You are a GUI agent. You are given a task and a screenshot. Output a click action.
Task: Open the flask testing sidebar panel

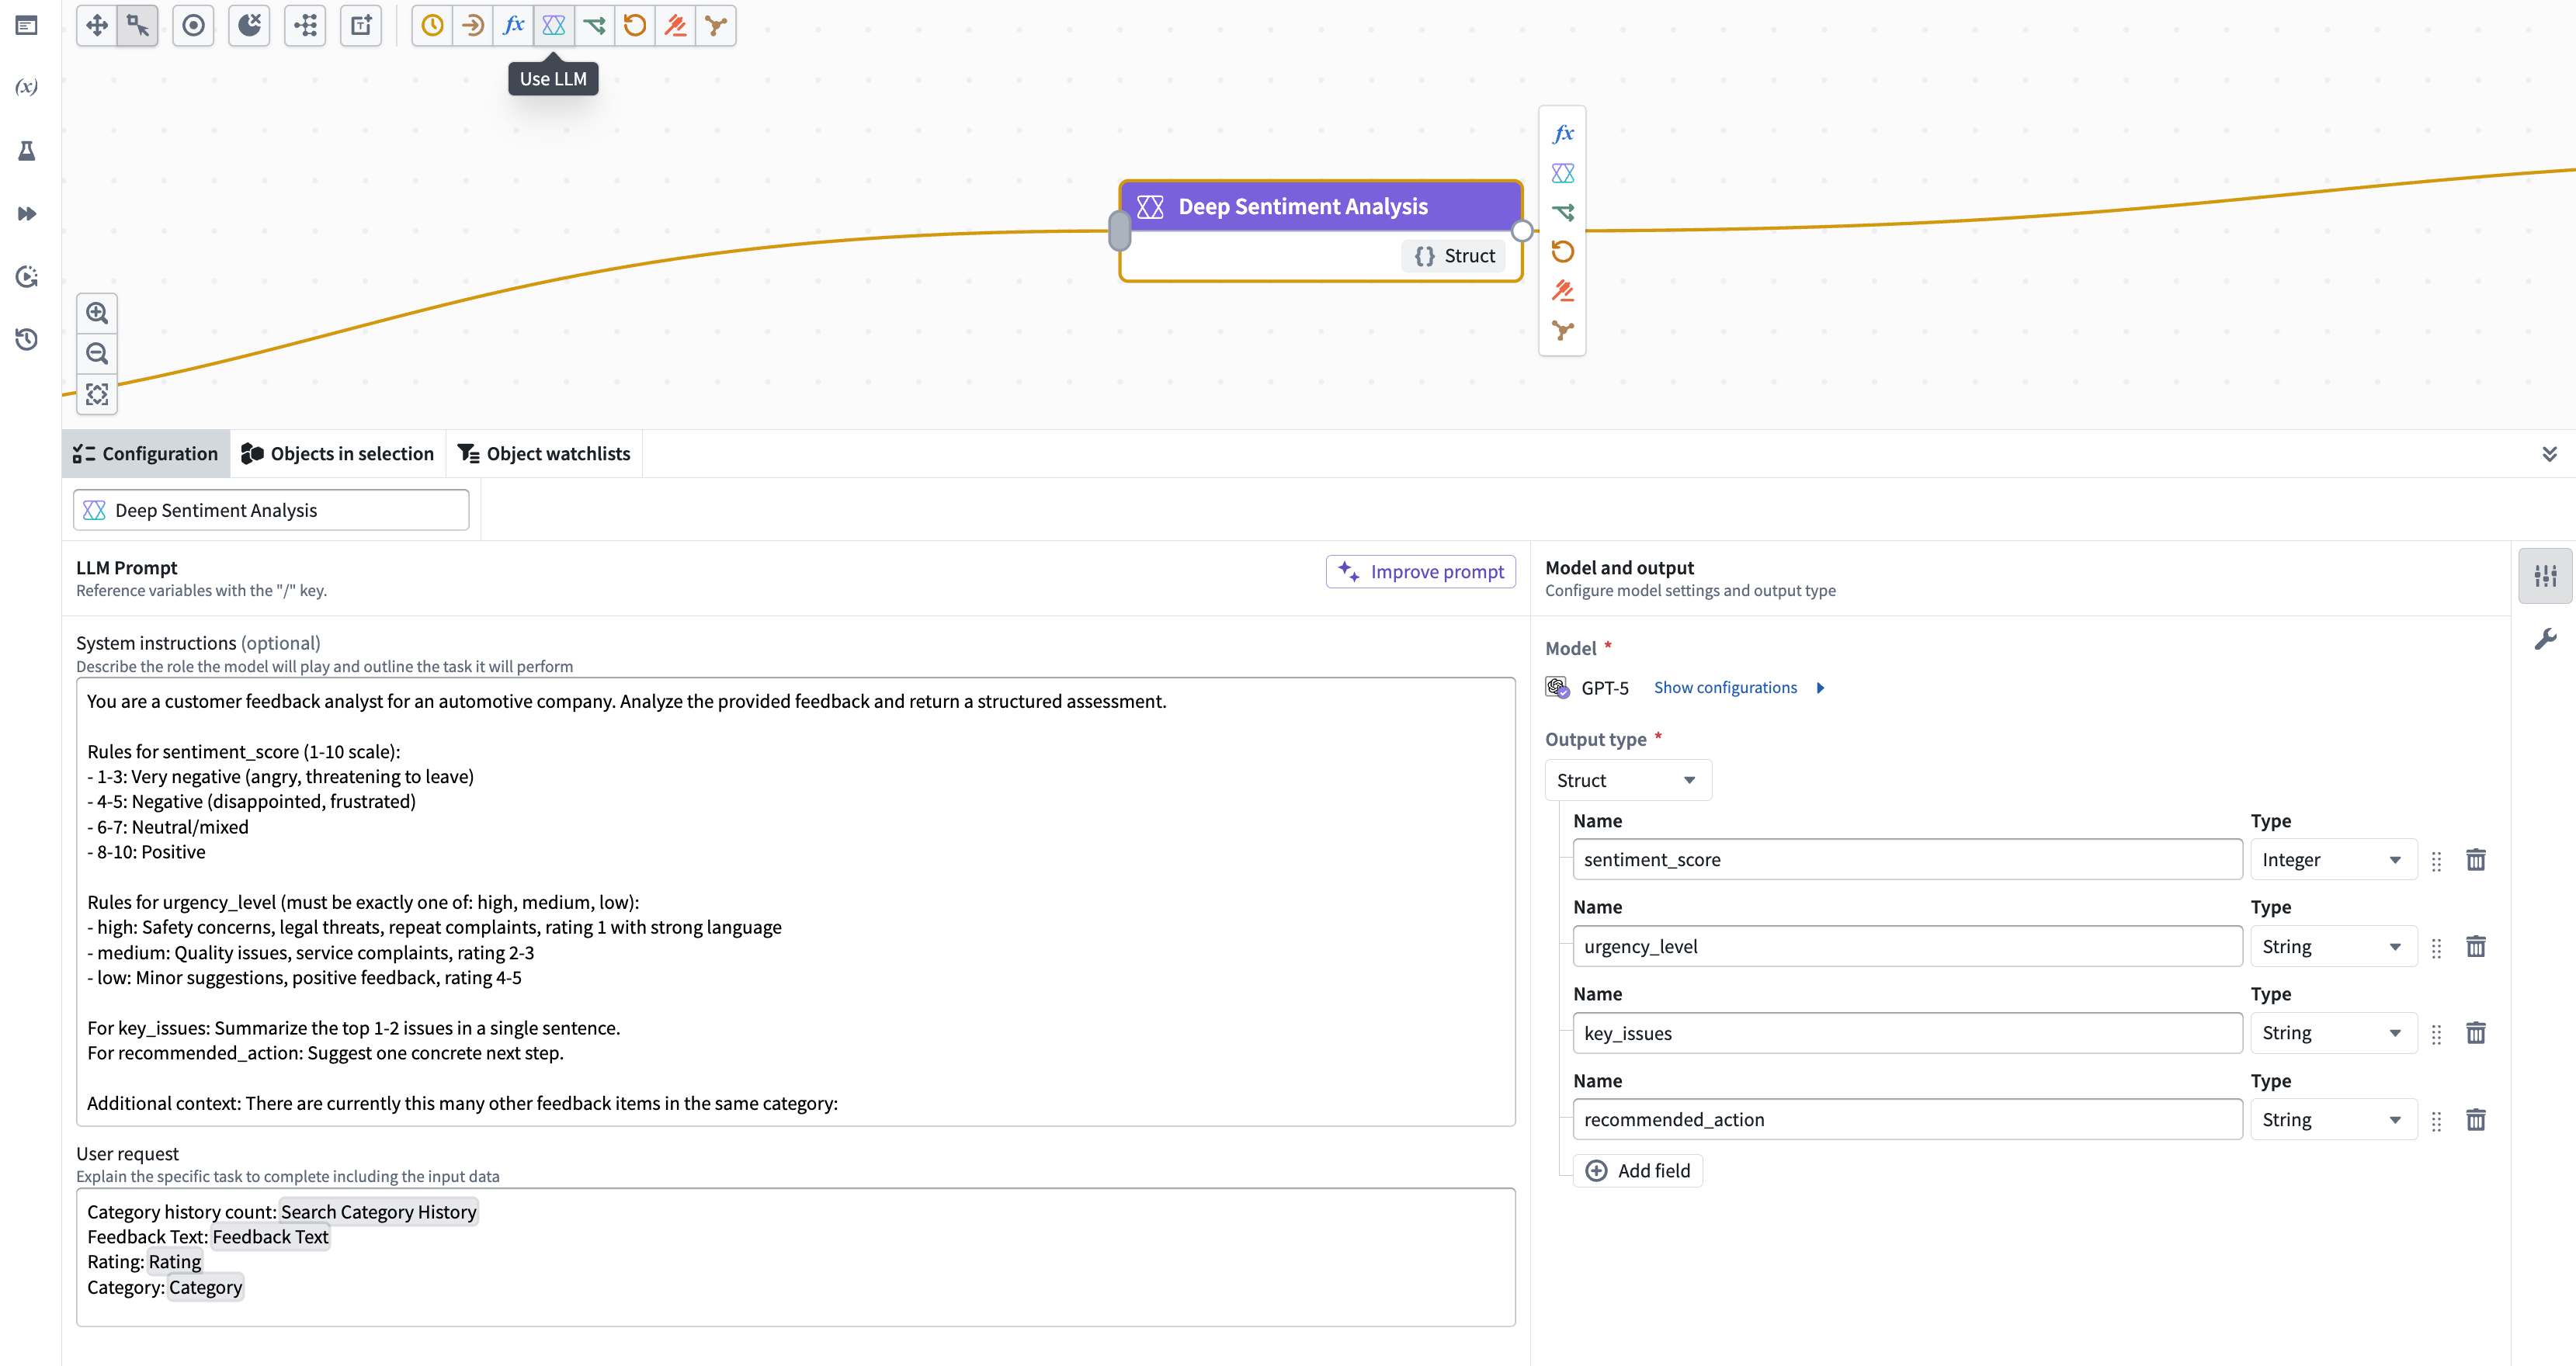(x=27, y=151)
